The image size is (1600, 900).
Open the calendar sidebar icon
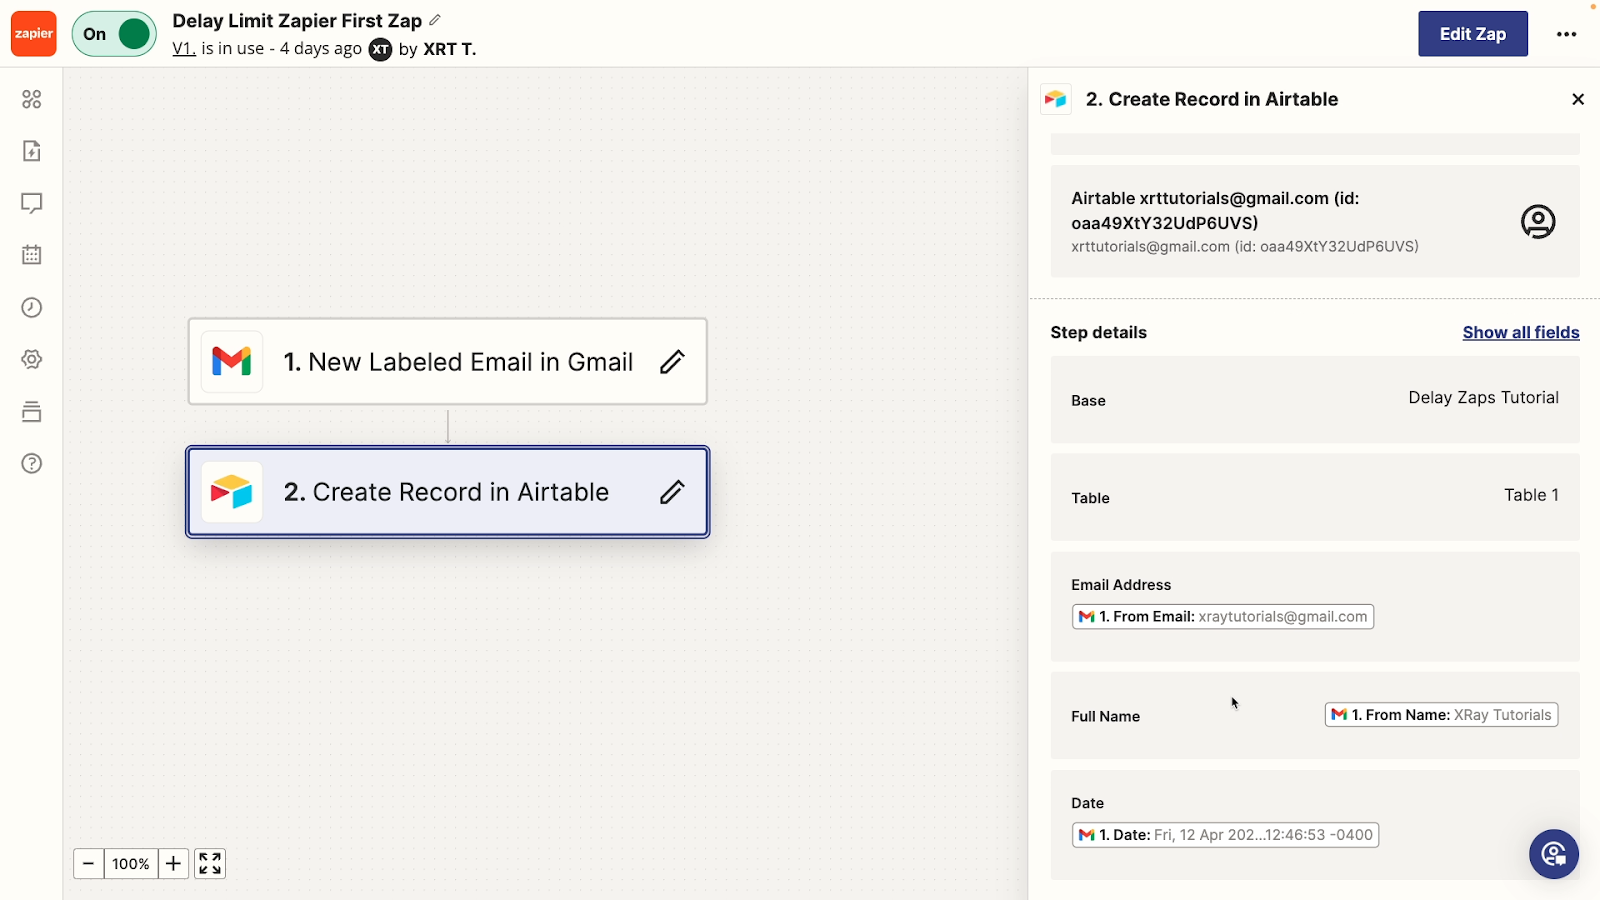pos(32,255)
